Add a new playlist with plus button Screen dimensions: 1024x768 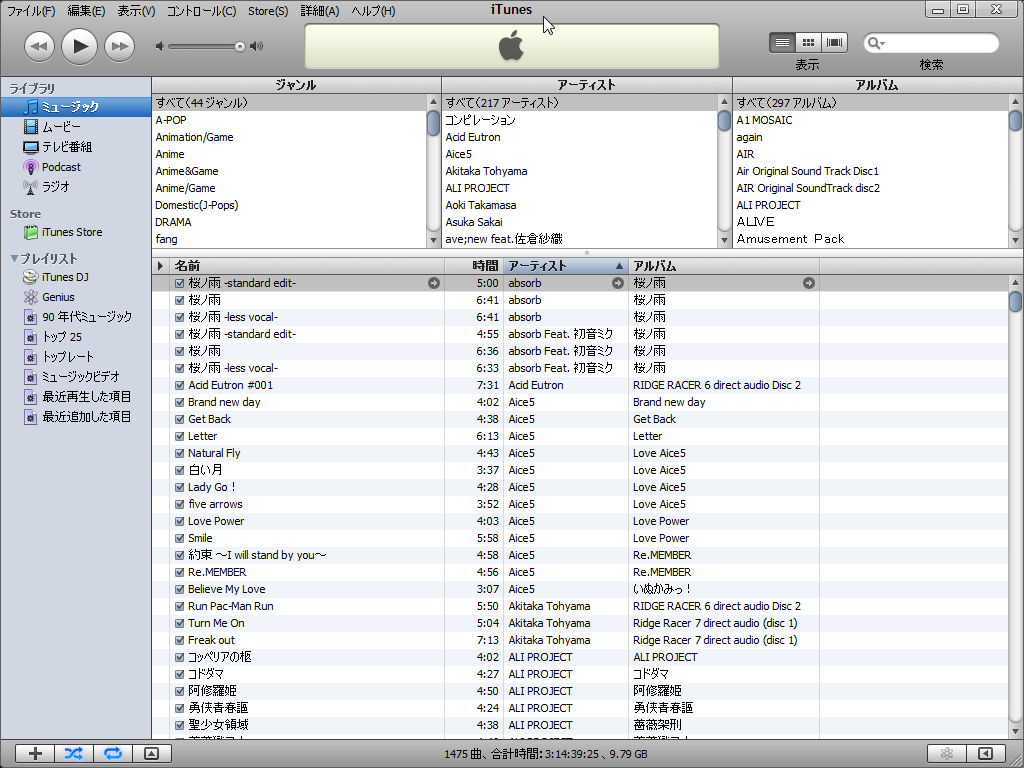coord(35,754)
